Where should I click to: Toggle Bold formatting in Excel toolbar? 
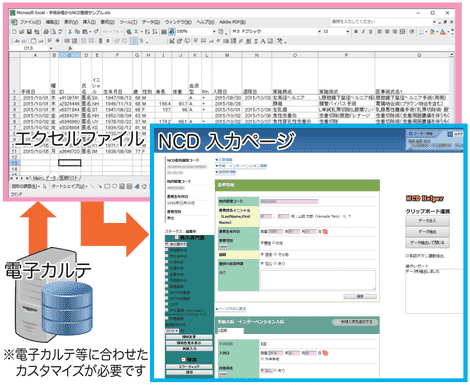click(356, 32)
